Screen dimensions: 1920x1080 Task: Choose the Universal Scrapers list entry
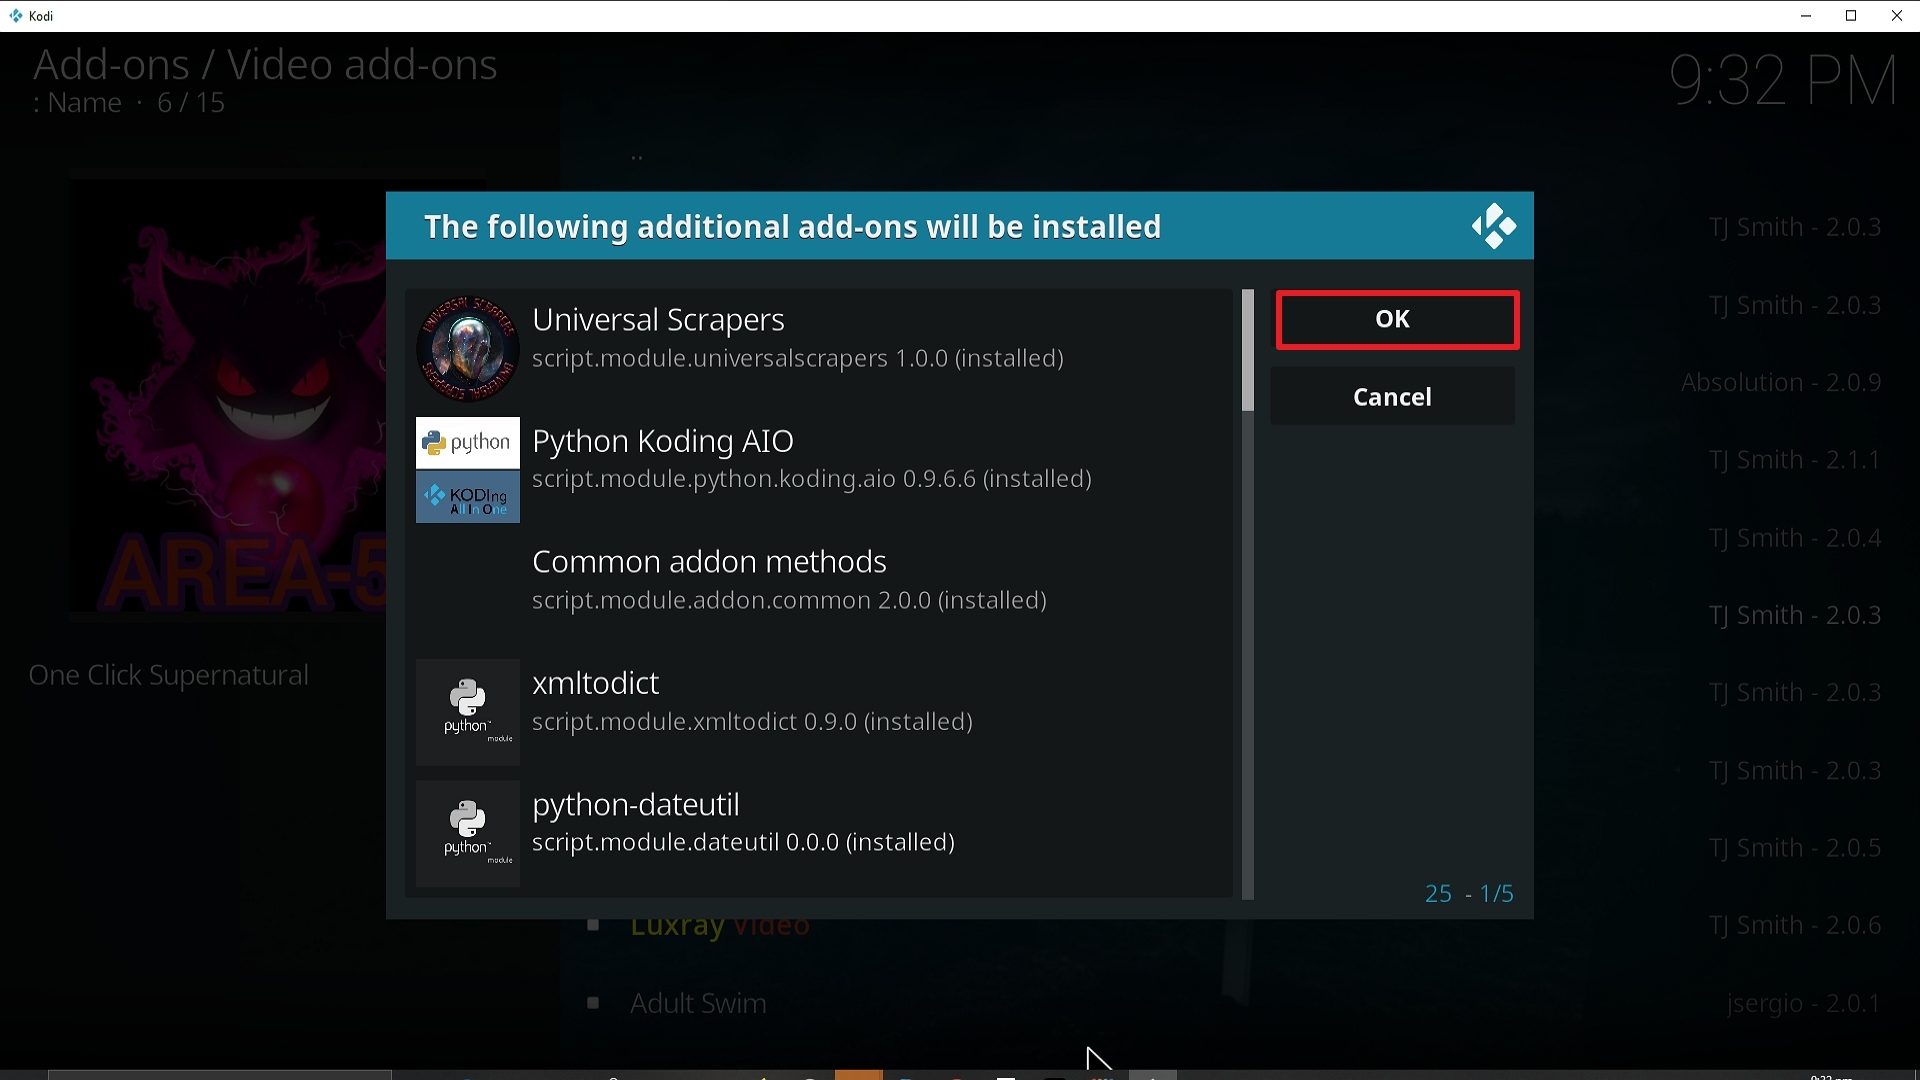click(819, 349)
